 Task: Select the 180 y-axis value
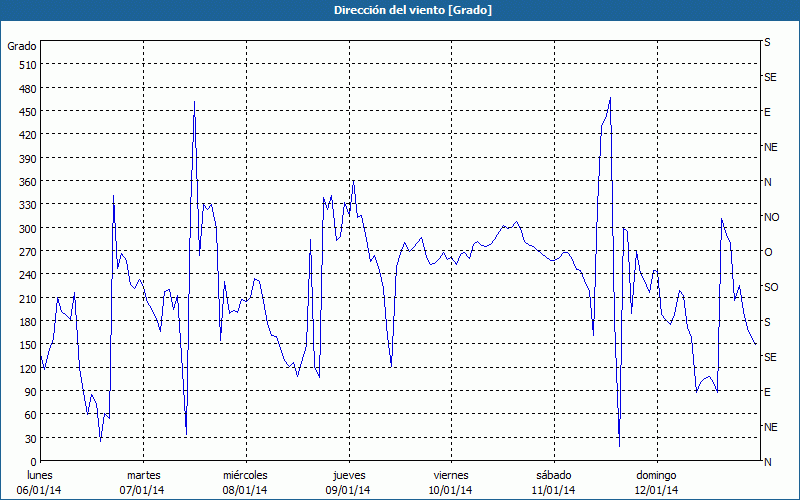pos(28,322)
